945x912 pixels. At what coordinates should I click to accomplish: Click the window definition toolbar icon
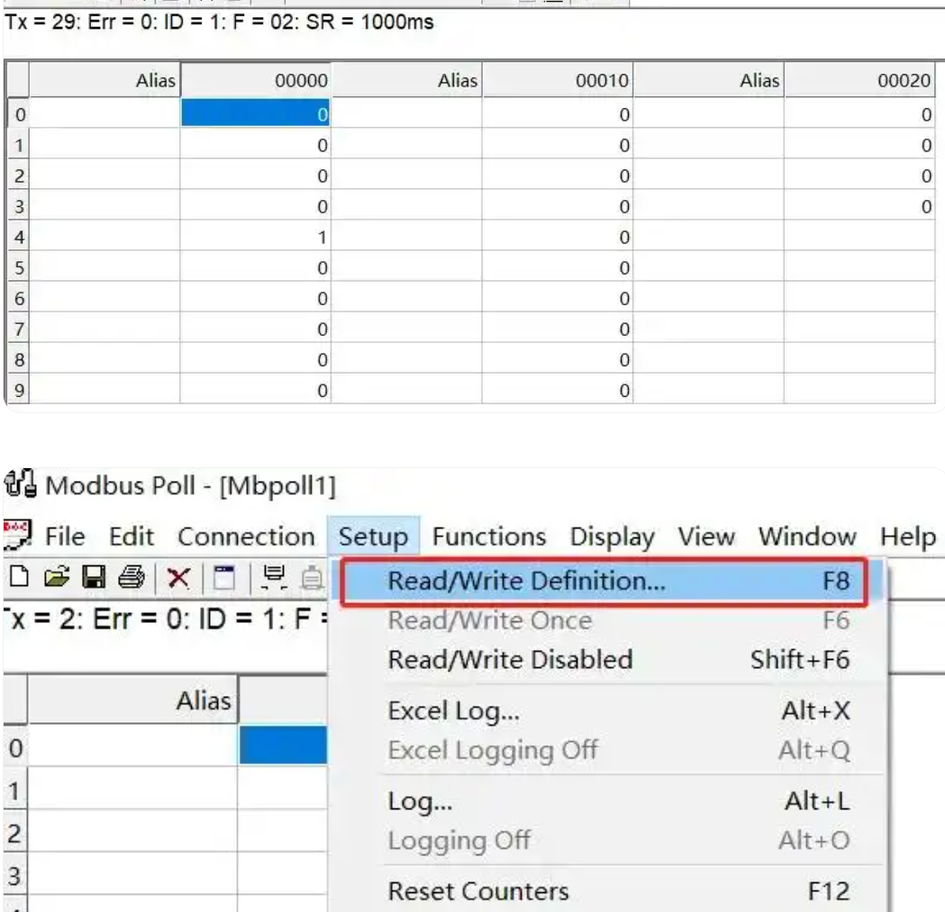click(x=225, y=577)
